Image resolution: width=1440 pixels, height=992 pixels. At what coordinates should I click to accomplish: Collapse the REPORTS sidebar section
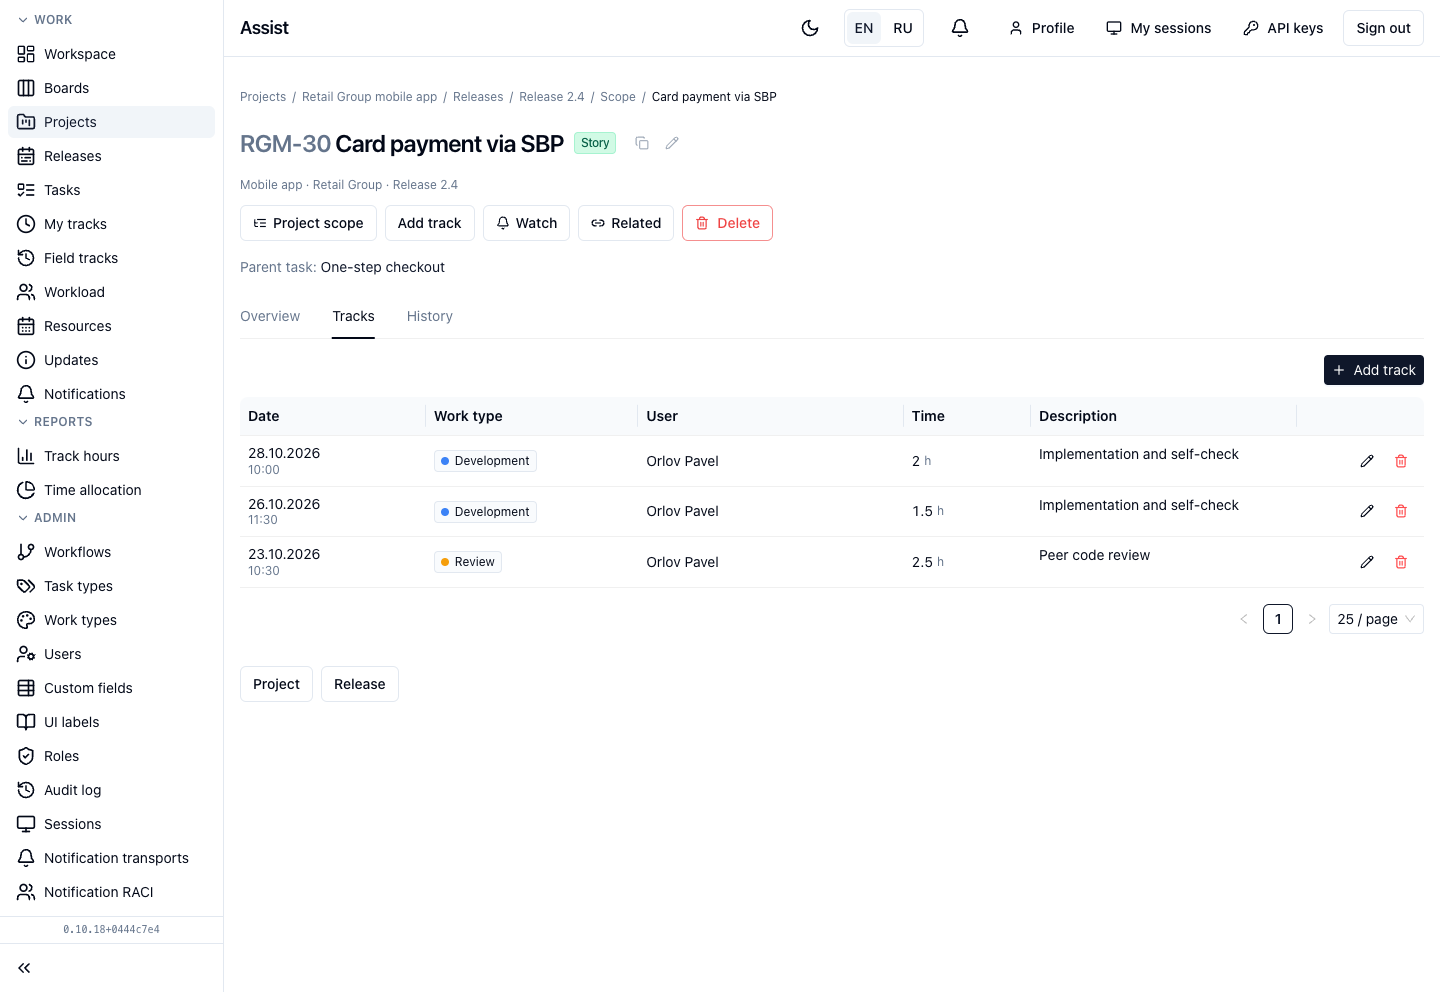(x=55, y=422)
